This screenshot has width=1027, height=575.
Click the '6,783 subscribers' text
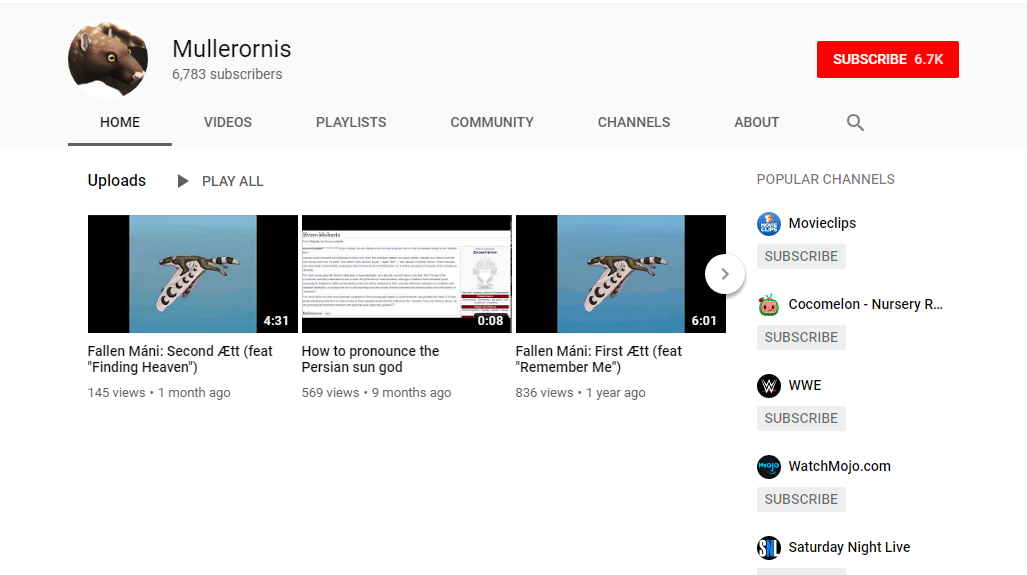[x=227, y=74]
